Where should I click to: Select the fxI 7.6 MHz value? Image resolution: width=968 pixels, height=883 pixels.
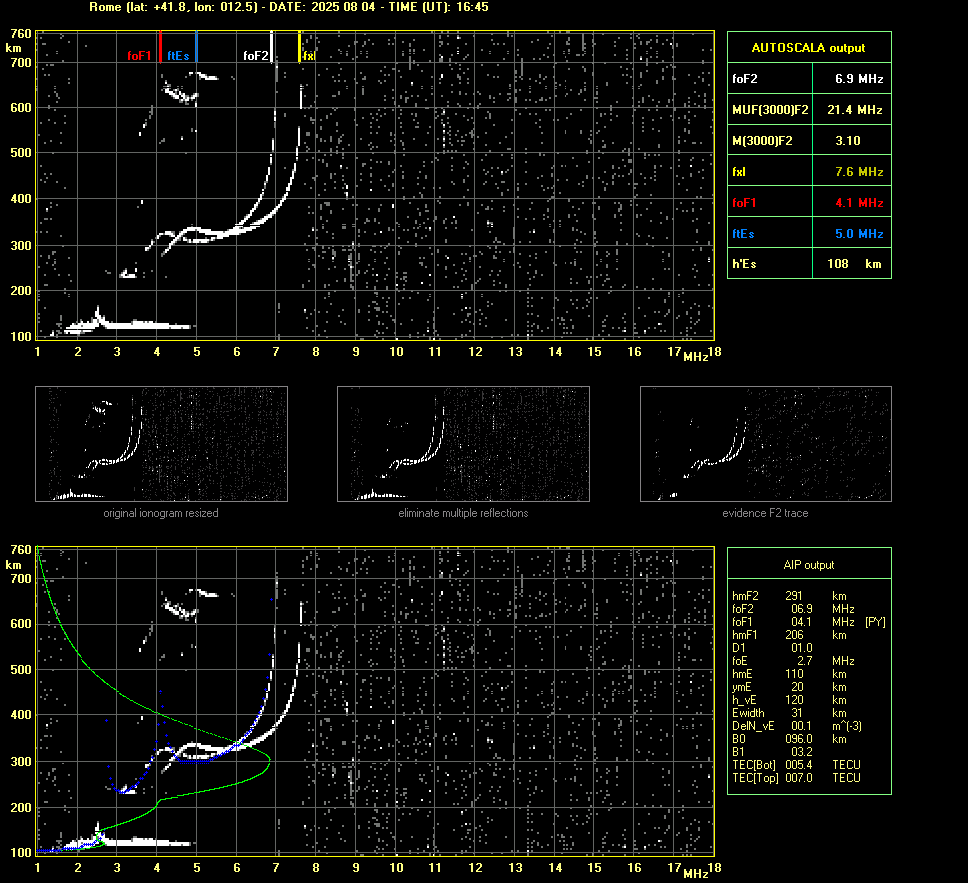tap(859, 172)
